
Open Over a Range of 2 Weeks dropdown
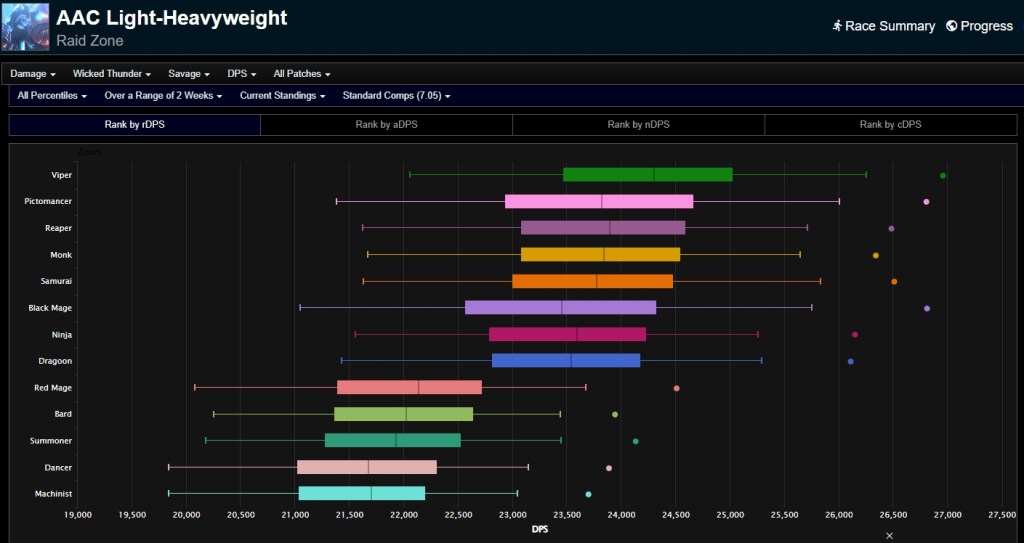(x=164, y=96)
